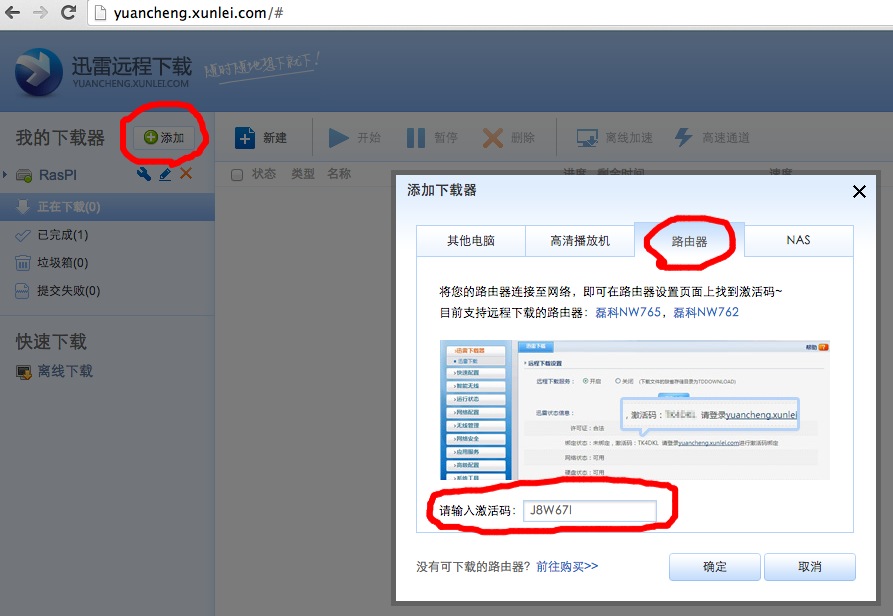This screenshot has height=616, width=893.
Task: Click the Xunlei remote download logo
Action: (x=40, y=72)
